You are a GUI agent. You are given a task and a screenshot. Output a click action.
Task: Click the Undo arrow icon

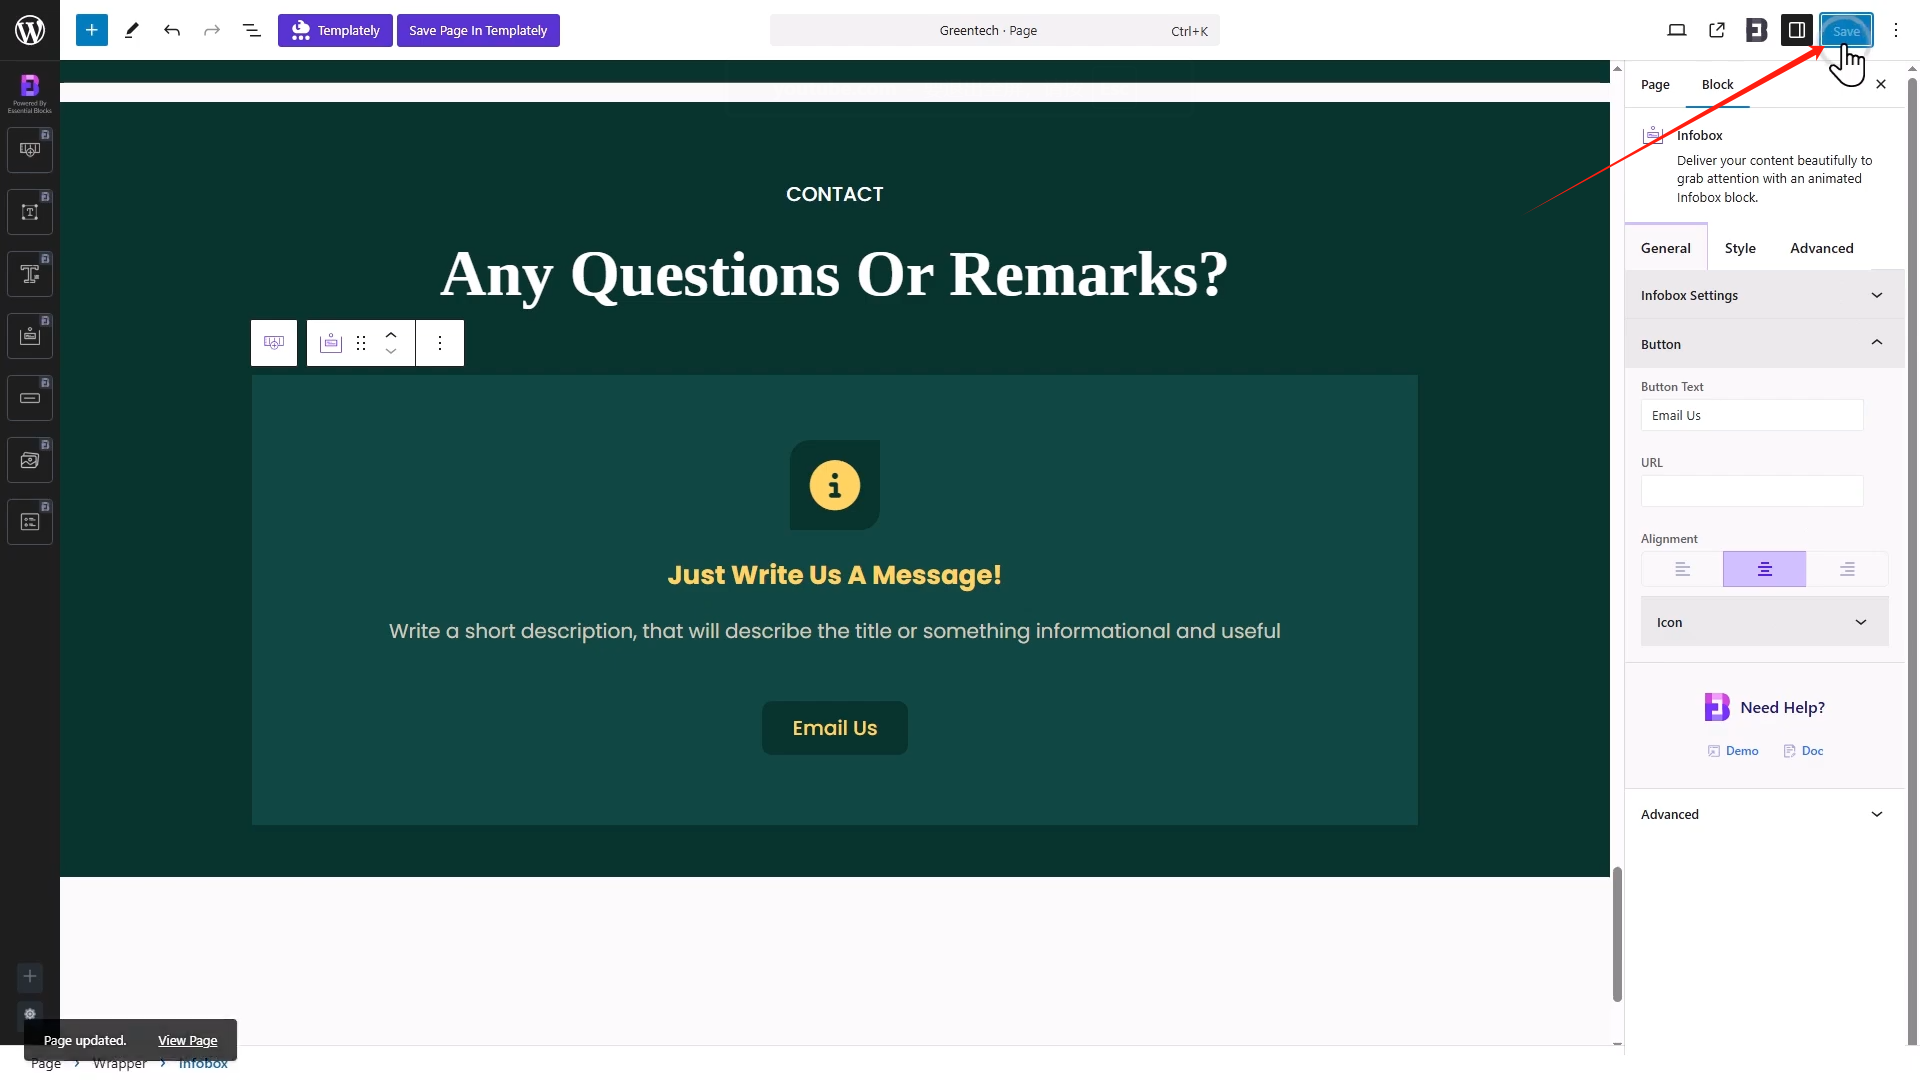point(172,30)
